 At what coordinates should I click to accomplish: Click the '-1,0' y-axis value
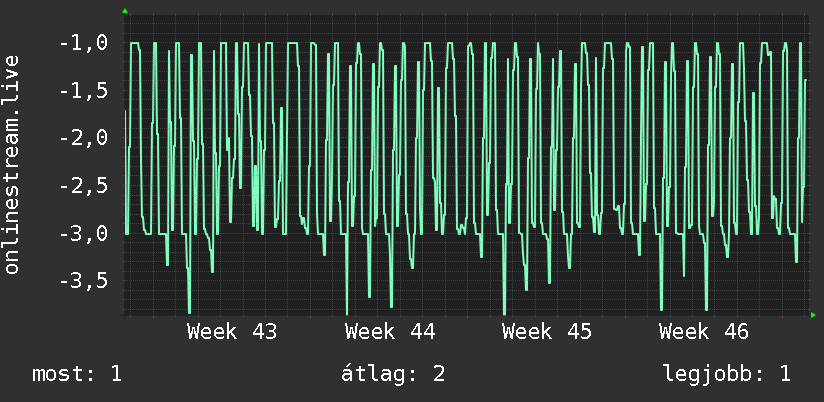[x=84, y=43]
